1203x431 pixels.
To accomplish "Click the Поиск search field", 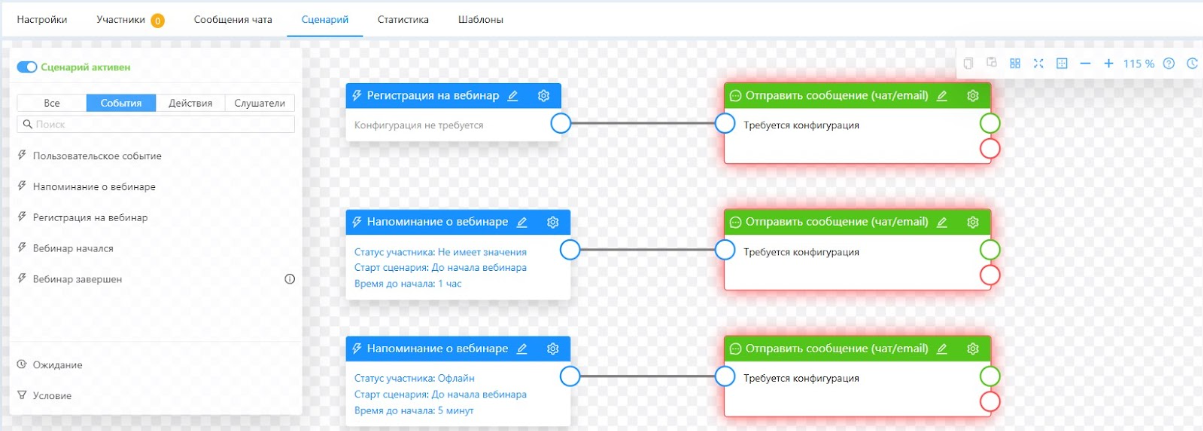I will 156,124.
